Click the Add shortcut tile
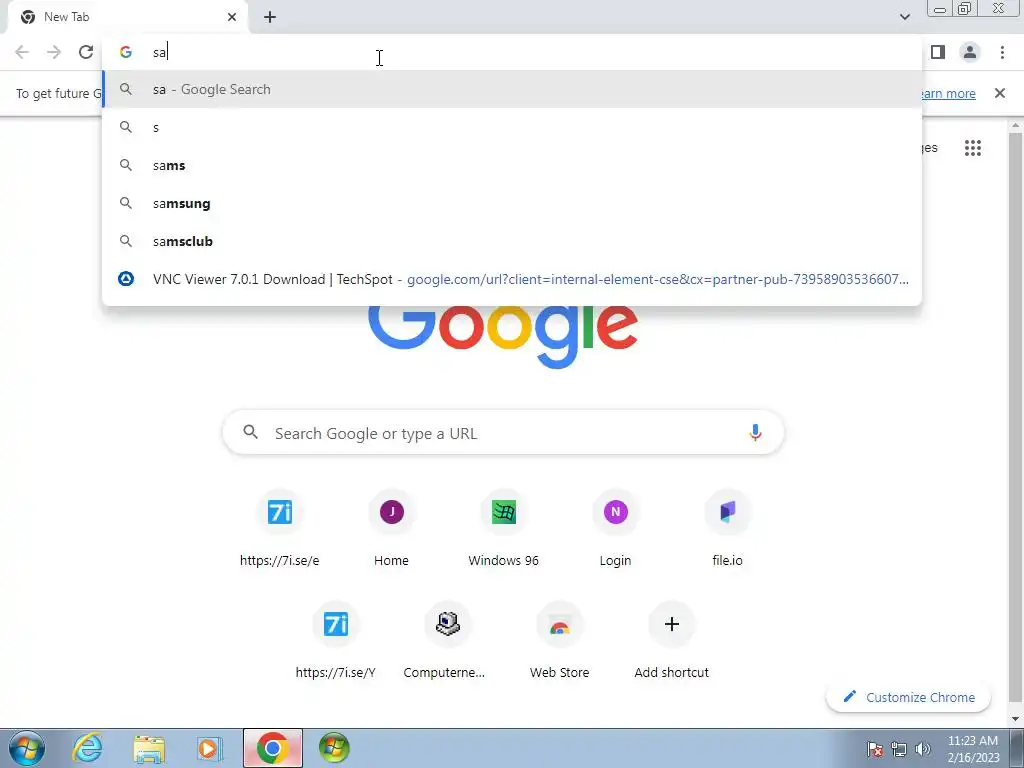The height and width of the screenshot is (768, 1024). [x=671, y=641]
